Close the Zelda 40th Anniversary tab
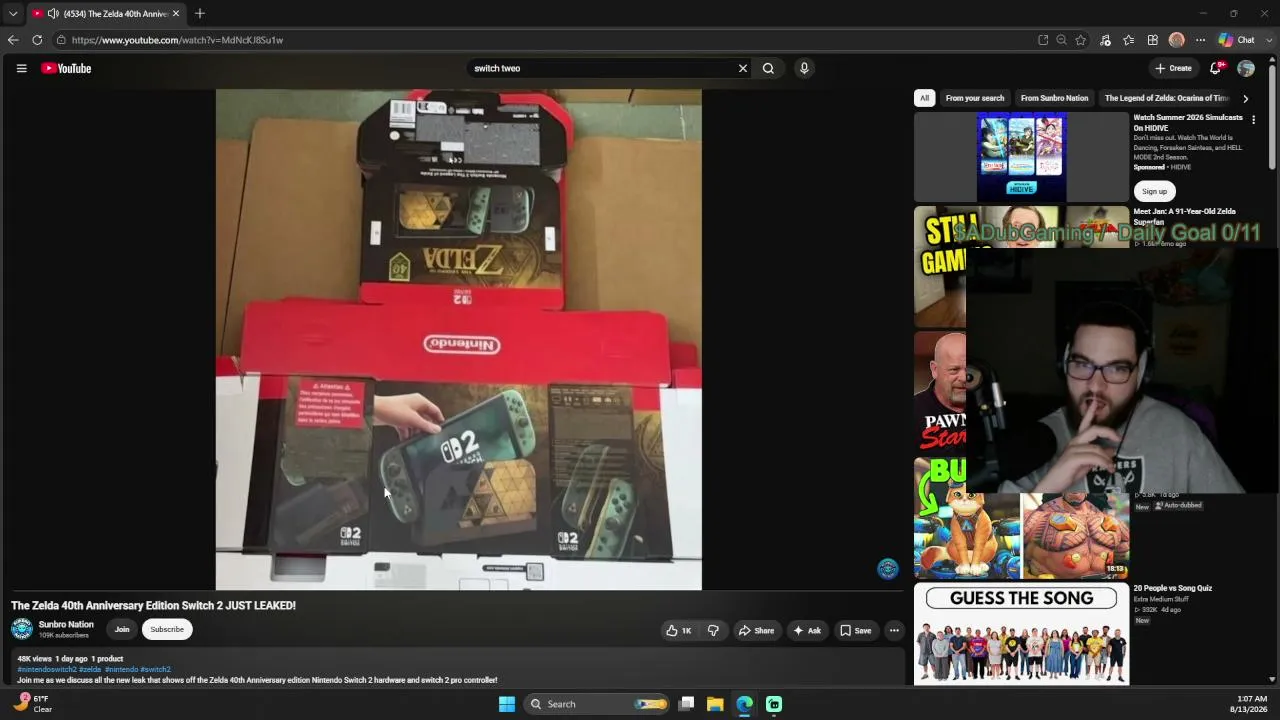 click(176, 14)
